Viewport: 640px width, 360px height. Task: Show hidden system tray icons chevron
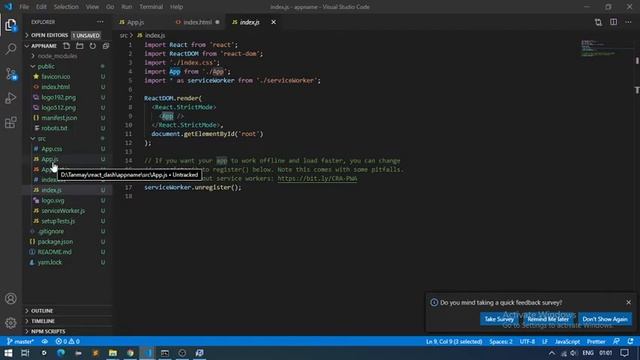552,353
